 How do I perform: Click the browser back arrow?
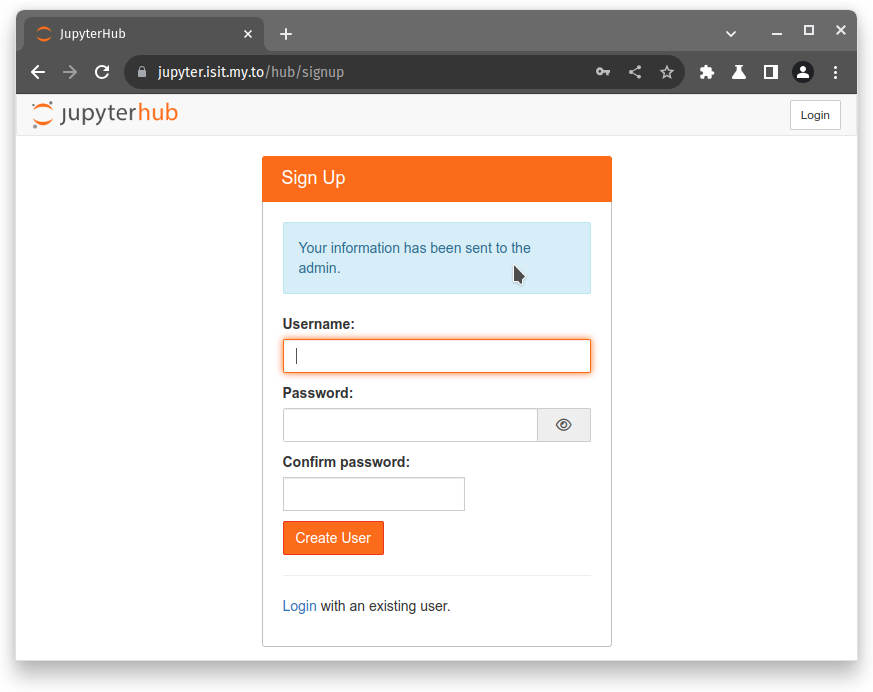[x=38, y=72]
